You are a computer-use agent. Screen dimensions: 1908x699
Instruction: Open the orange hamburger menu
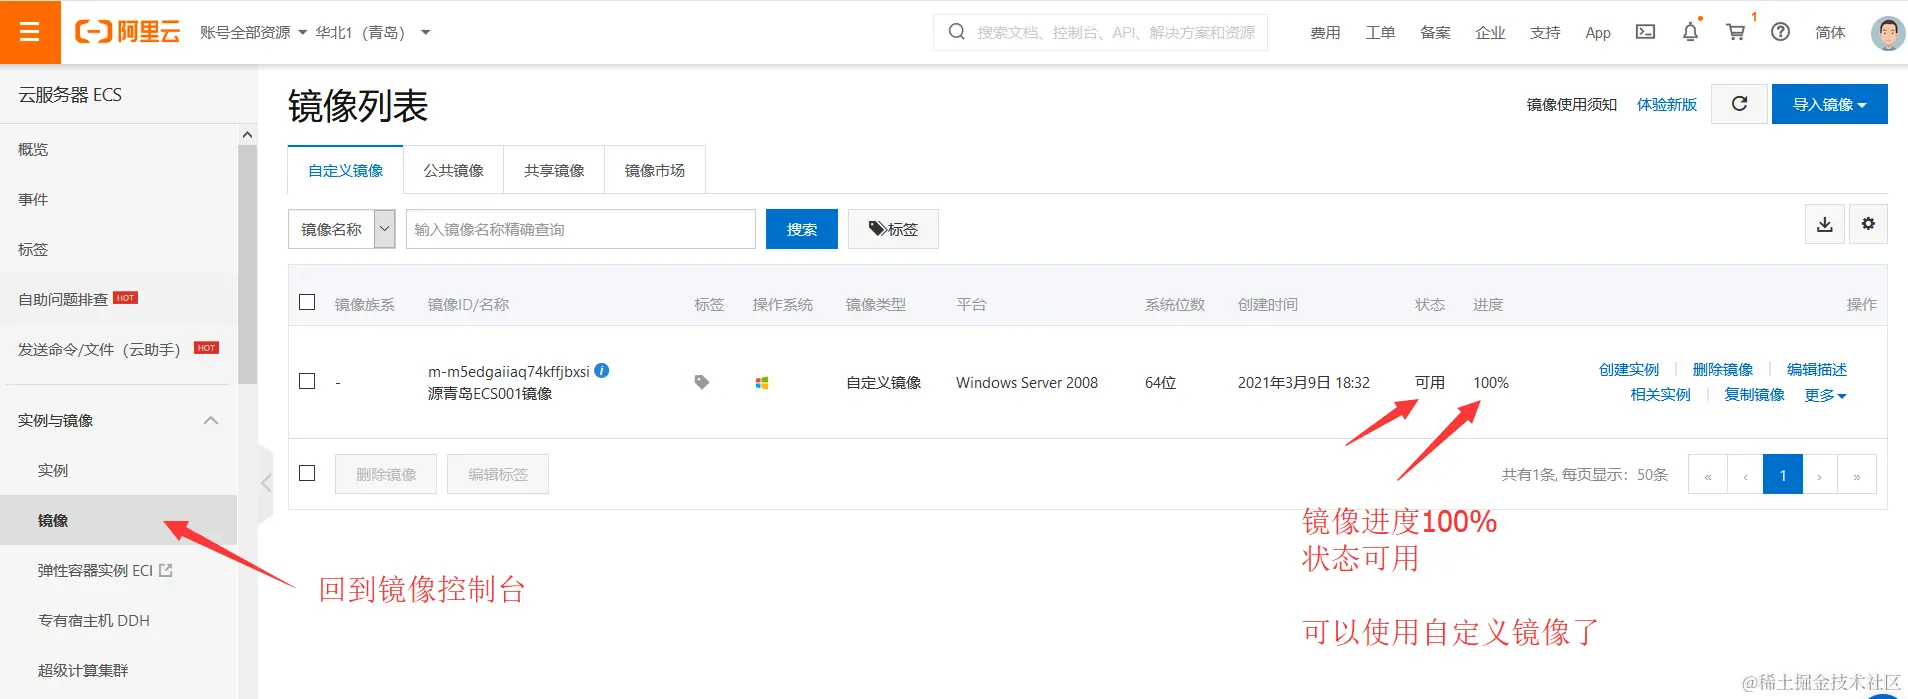coord(30,32)
